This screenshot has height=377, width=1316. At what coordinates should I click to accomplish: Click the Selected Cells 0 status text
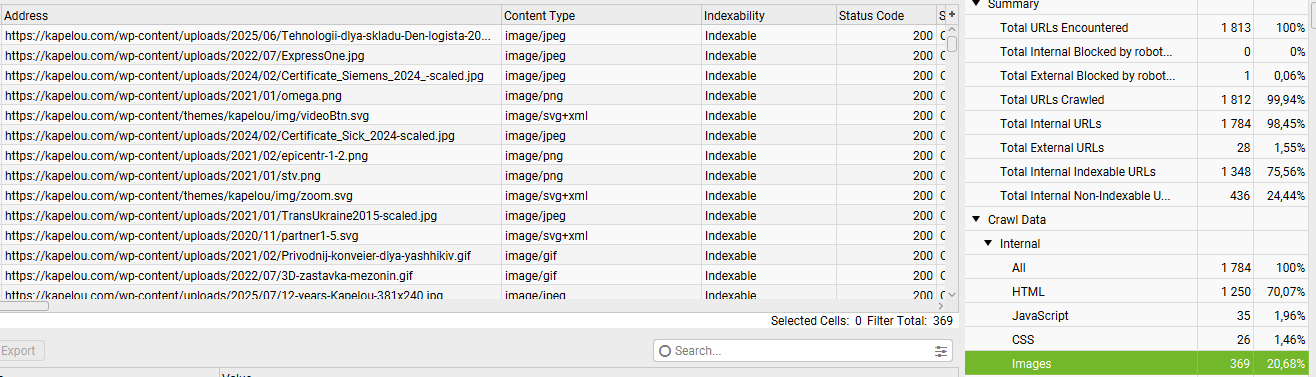coord(816,321)
